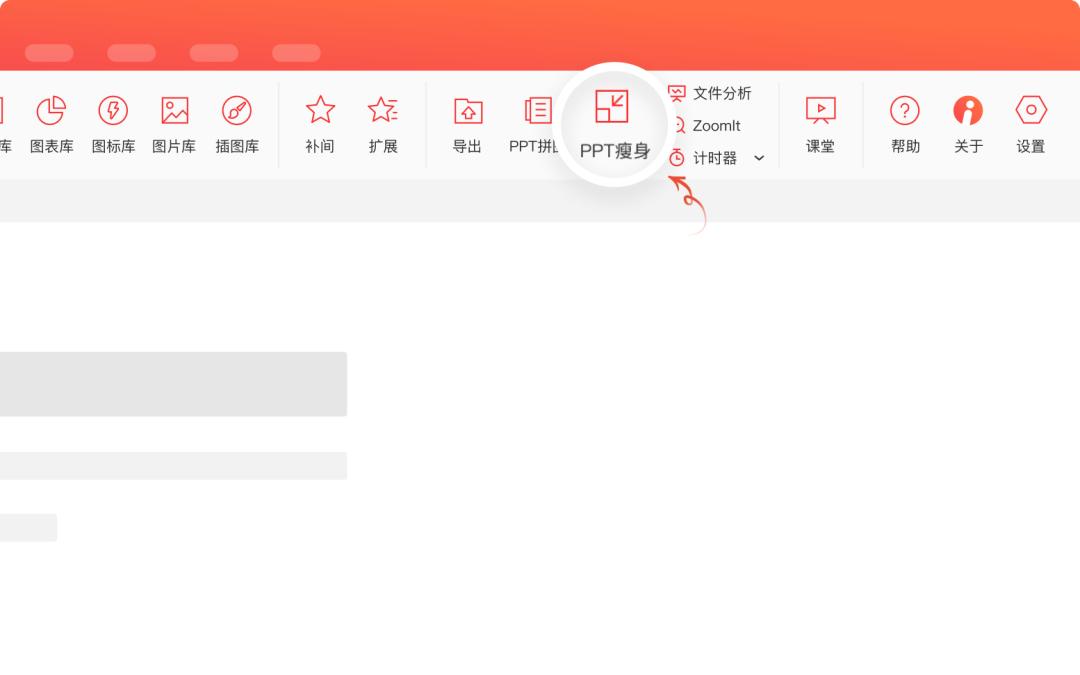Open the 插图库 illustration library

pos(237,124)
